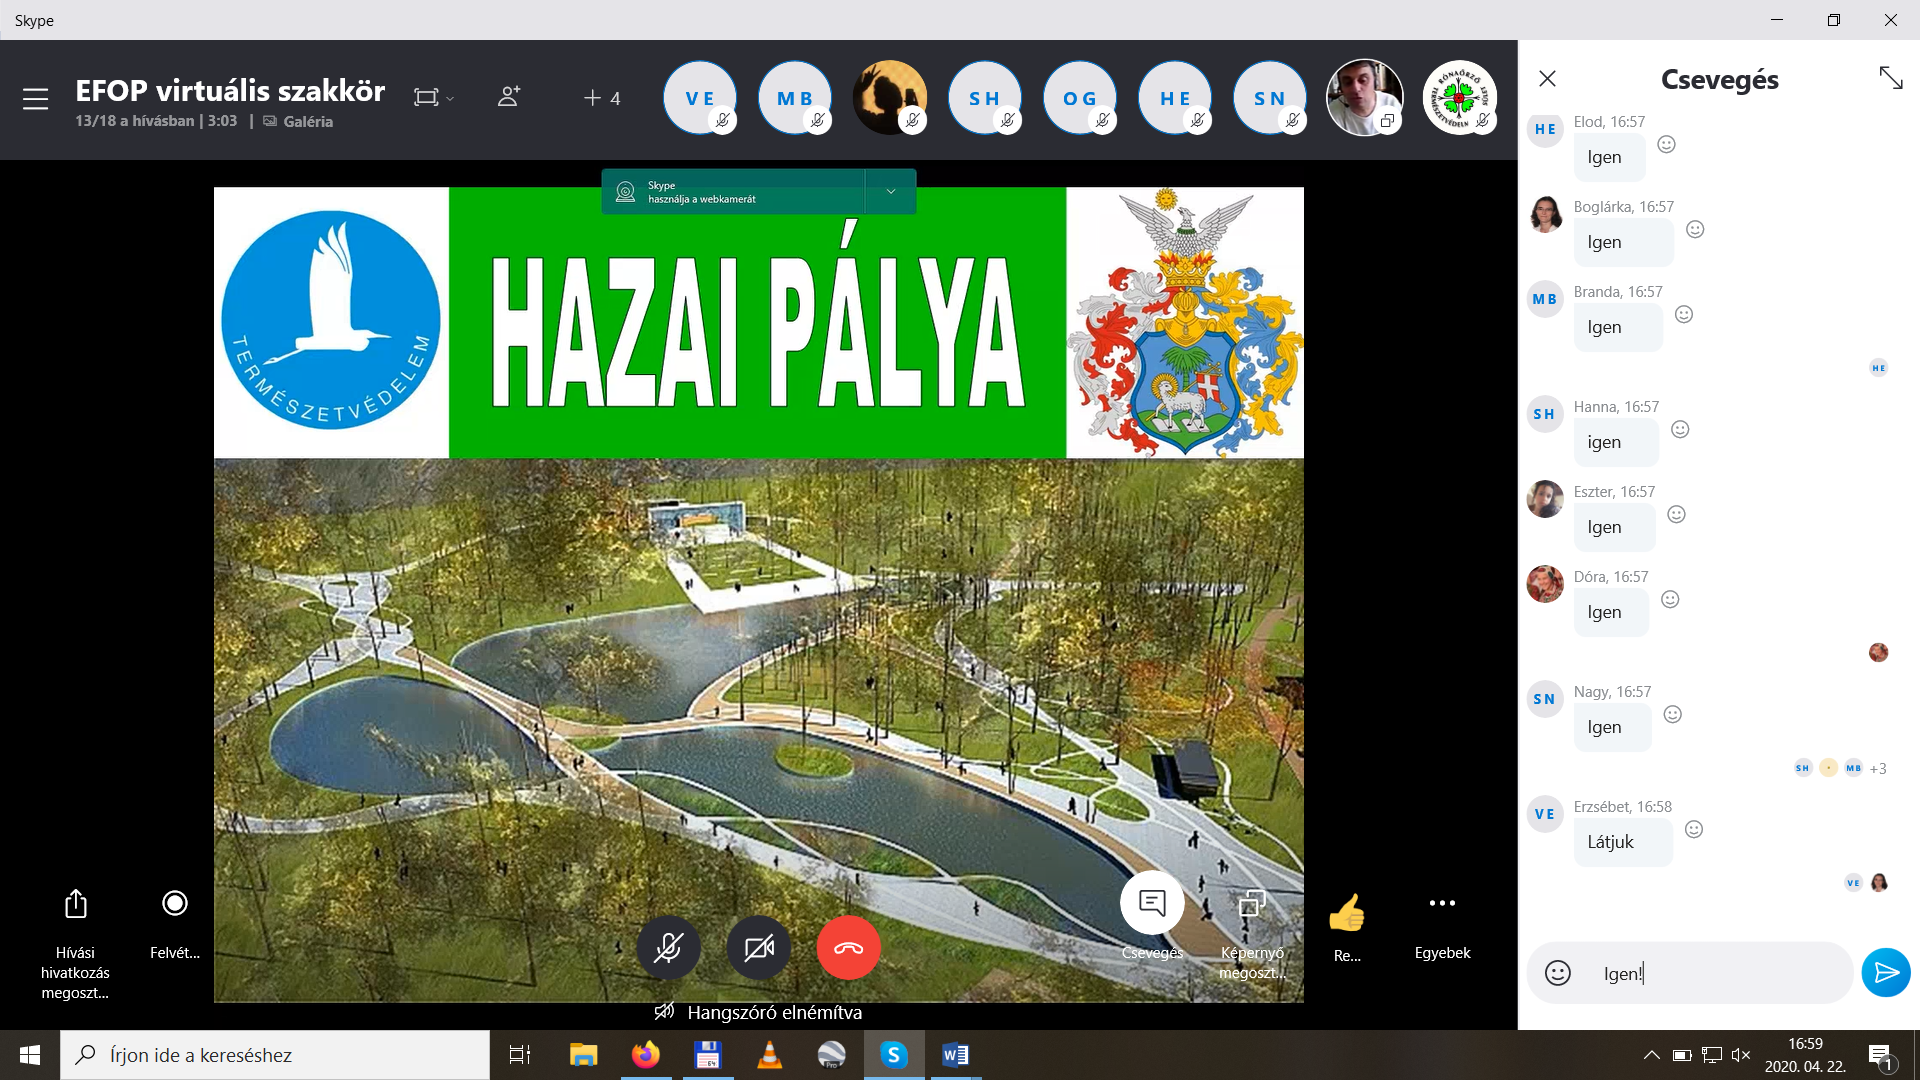This screenshot has width=1920, height=1080.
Task: Click the Windows taskbar search box
Action: [x=275, y=1055]
